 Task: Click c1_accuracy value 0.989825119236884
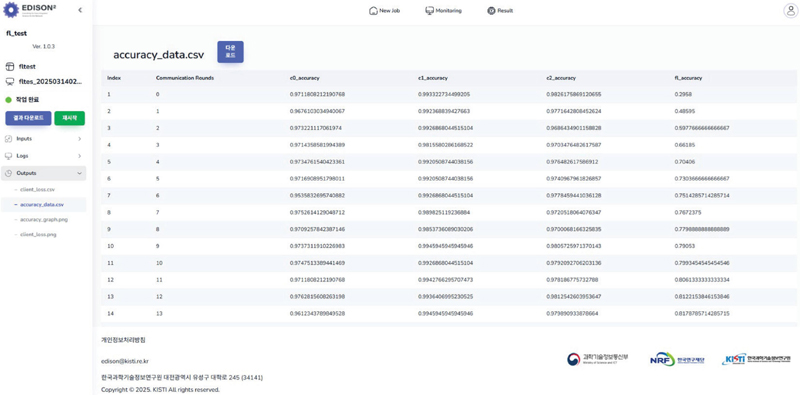click(444, 212)
